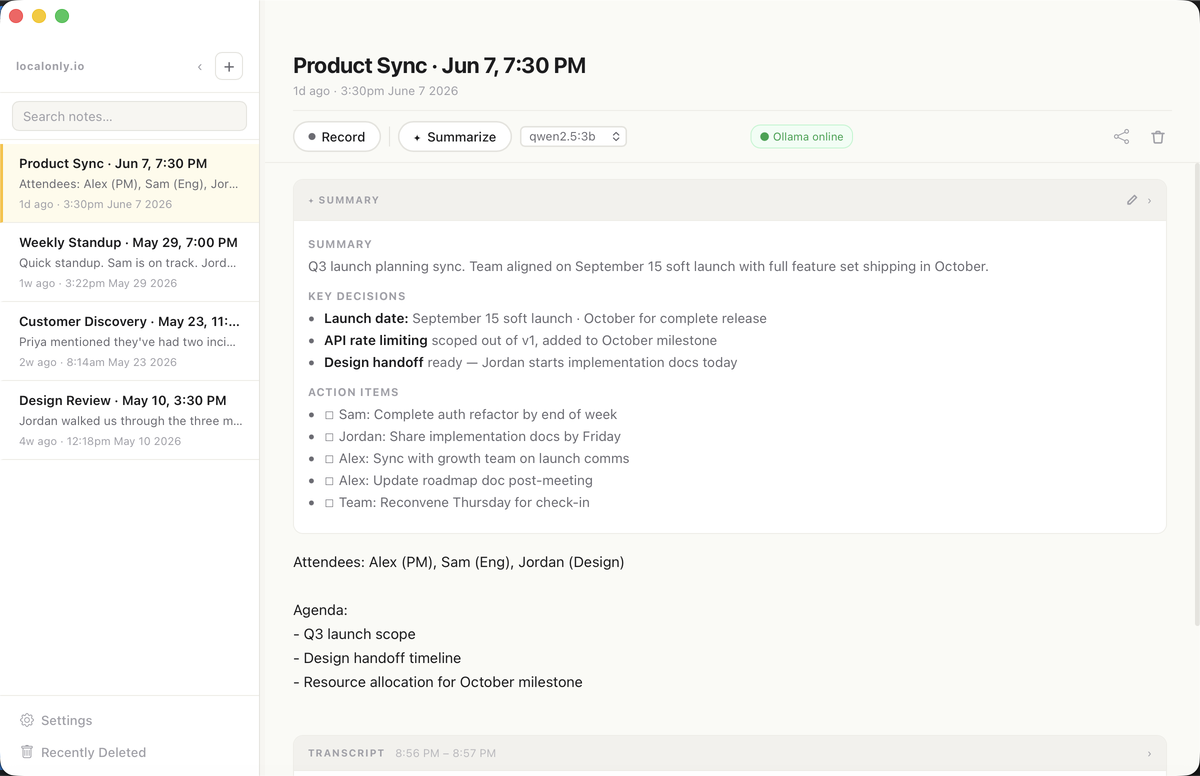Collapse the Summary section chevron
Image resolution: width=1200 pixels, height=776 pixels.
tap(1149, 200)
